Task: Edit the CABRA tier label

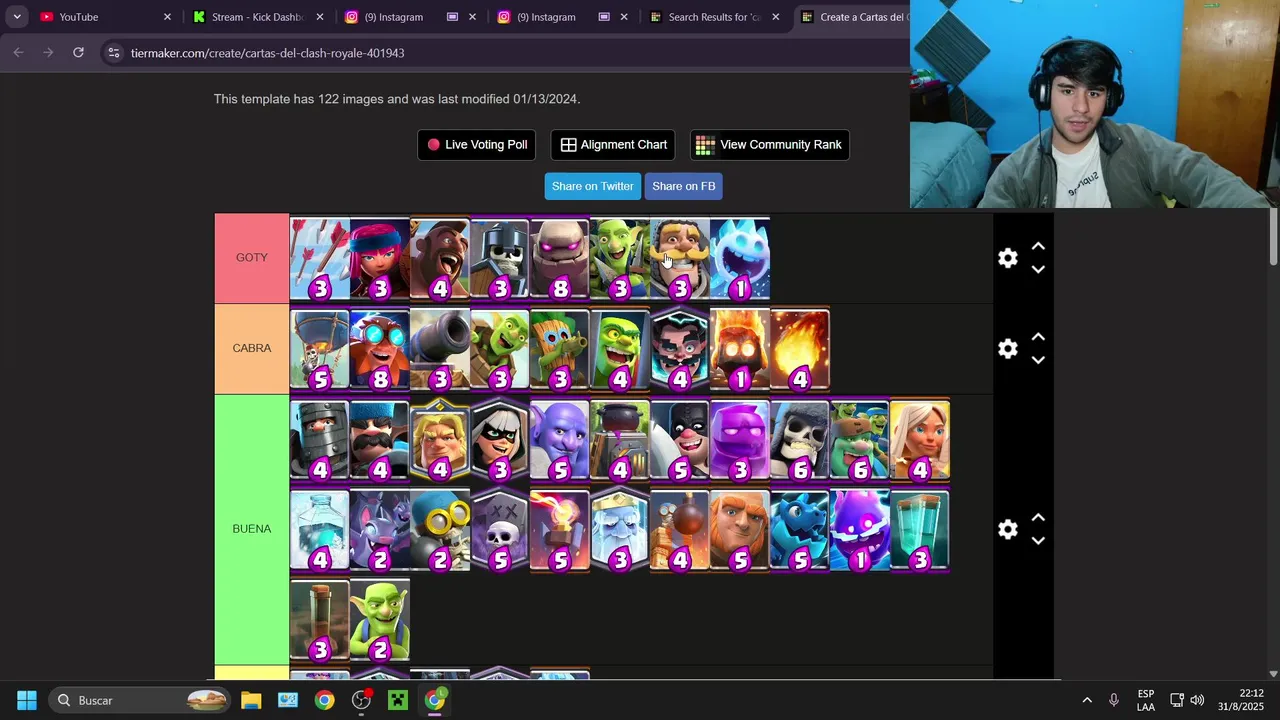Action: coord(252,348)
